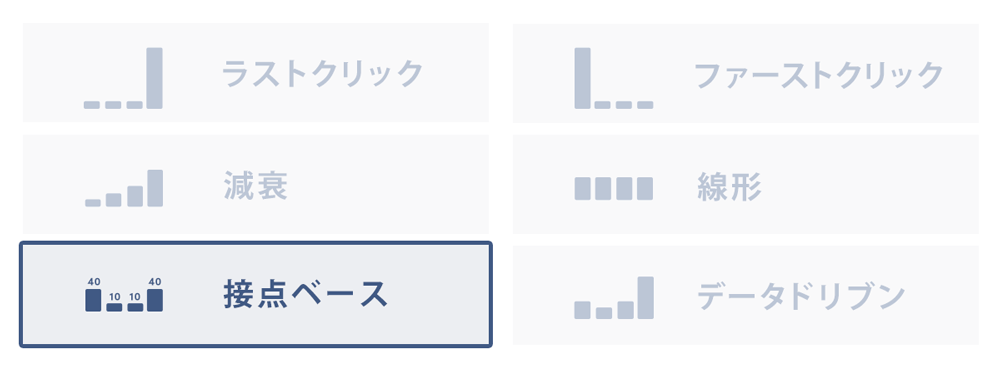Image resolution: width=1000 pixels, height=367 pixels.
Task: Click the 減衰 ascending bars icon
Action: pos(124,188)
